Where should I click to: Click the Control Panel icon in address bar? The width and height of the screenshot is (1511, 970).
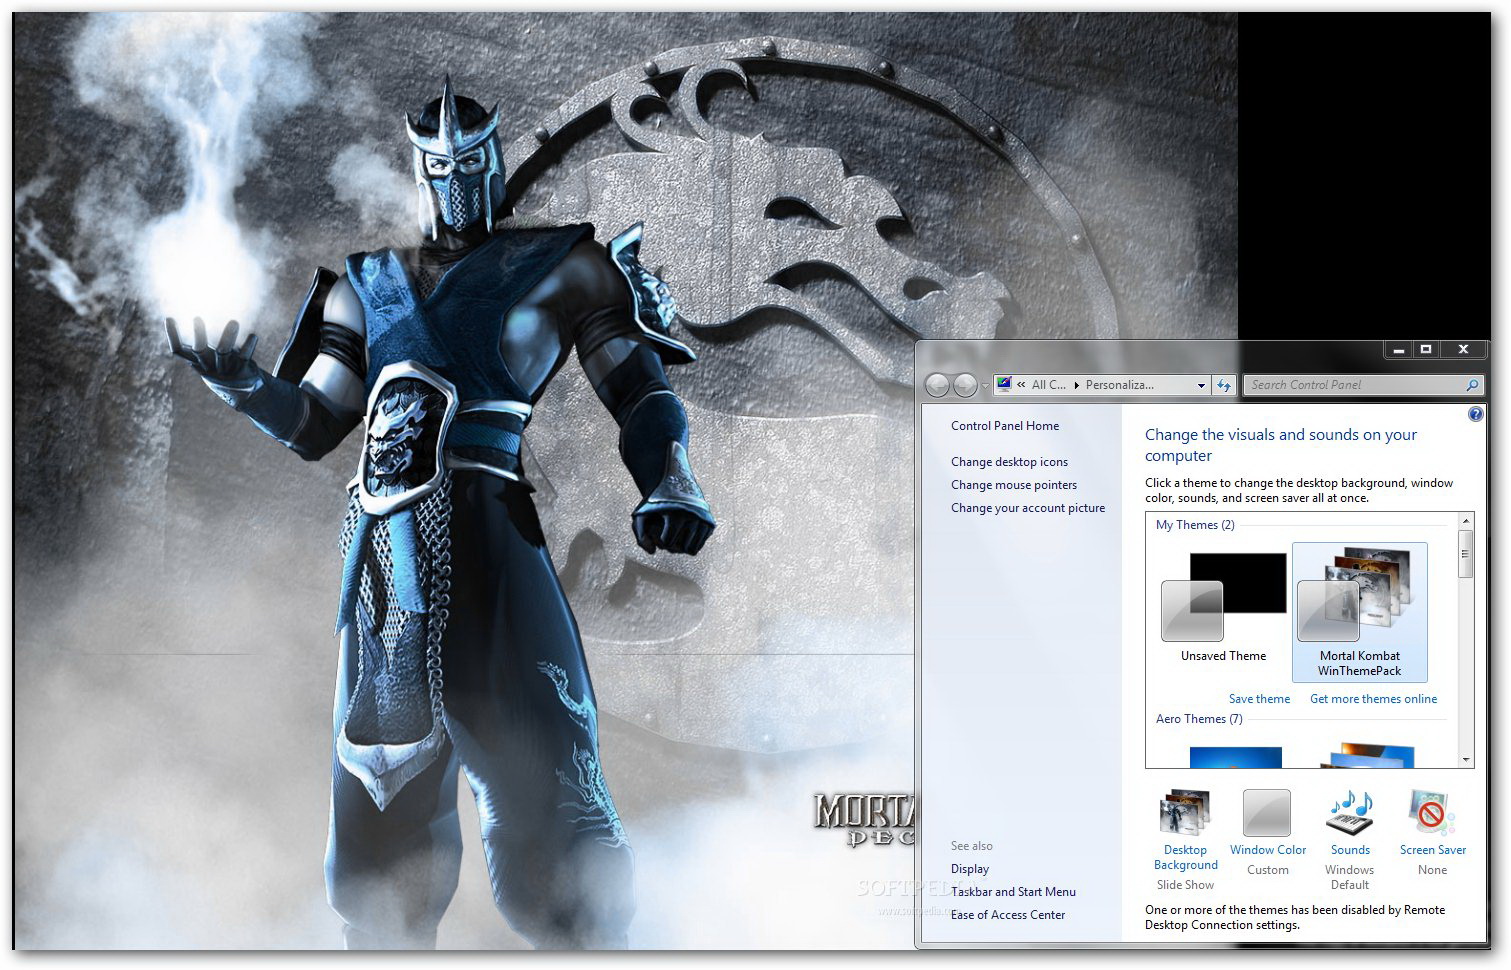tap(1004, 384)
